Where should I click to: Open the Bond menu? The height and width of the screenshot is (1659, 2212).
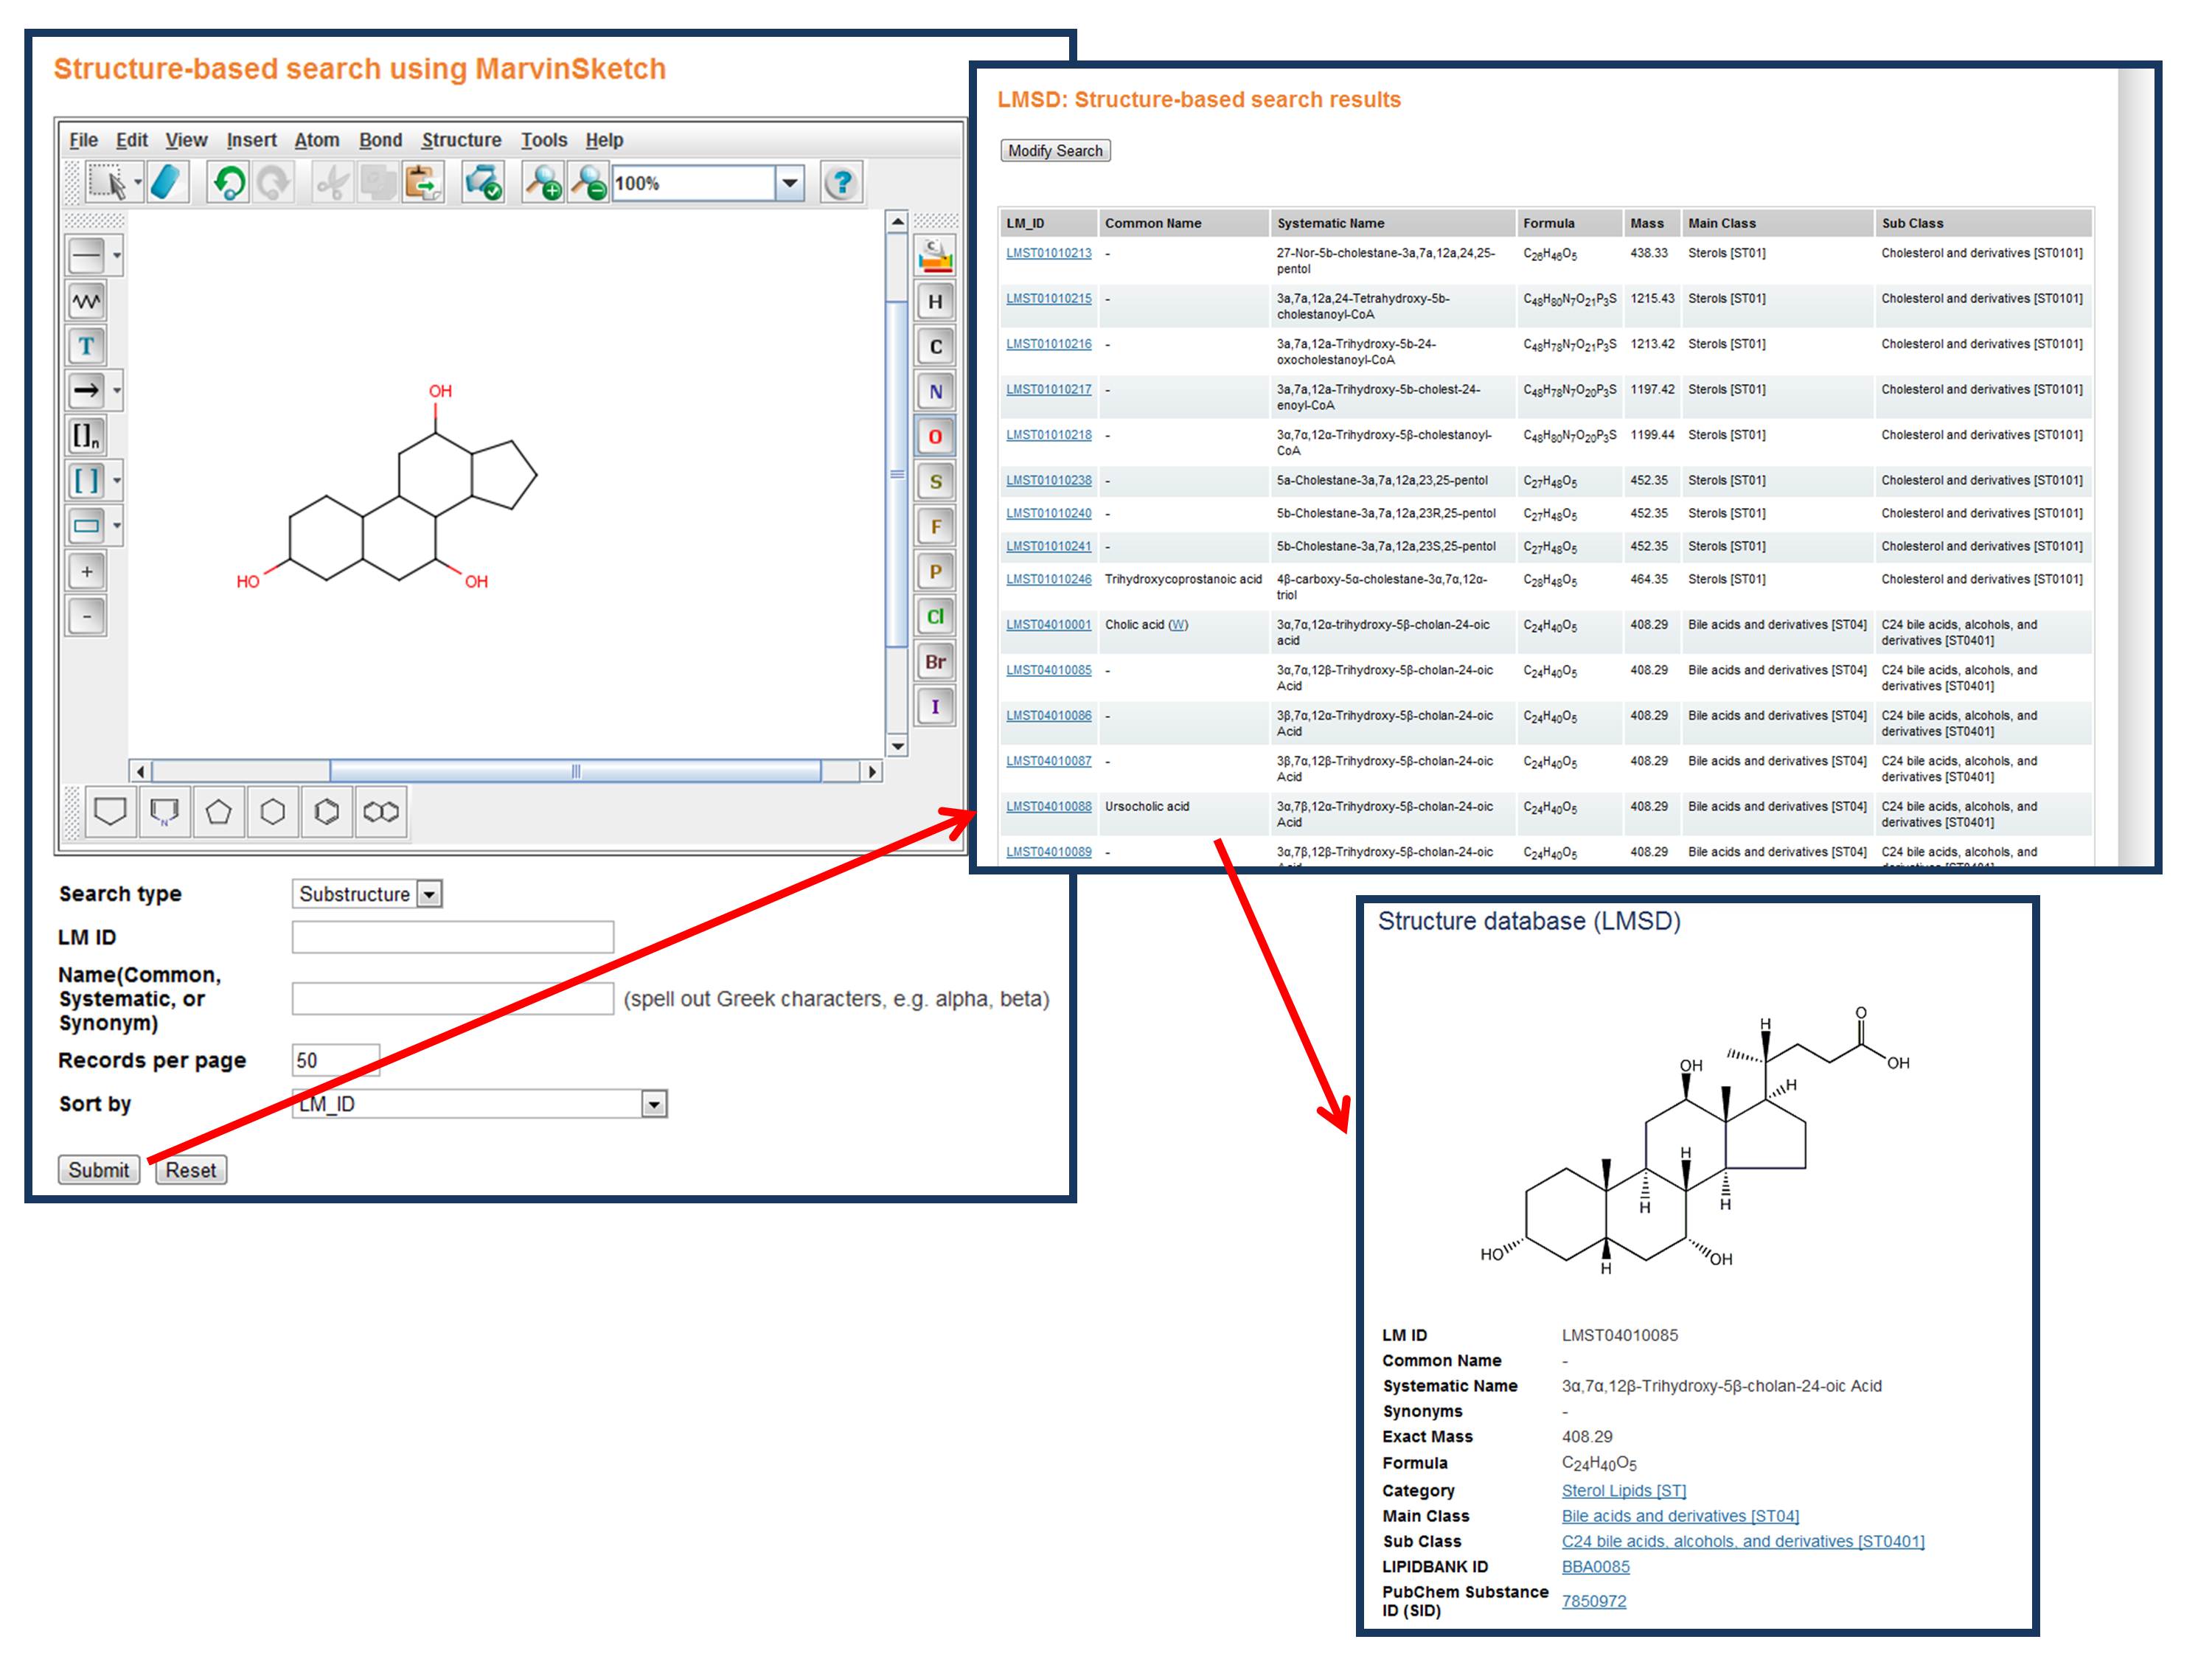coord(380,140)
